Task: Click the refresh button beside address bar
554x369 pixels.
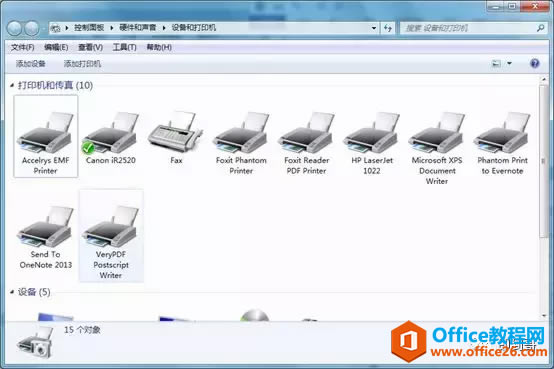Action: 388,28
